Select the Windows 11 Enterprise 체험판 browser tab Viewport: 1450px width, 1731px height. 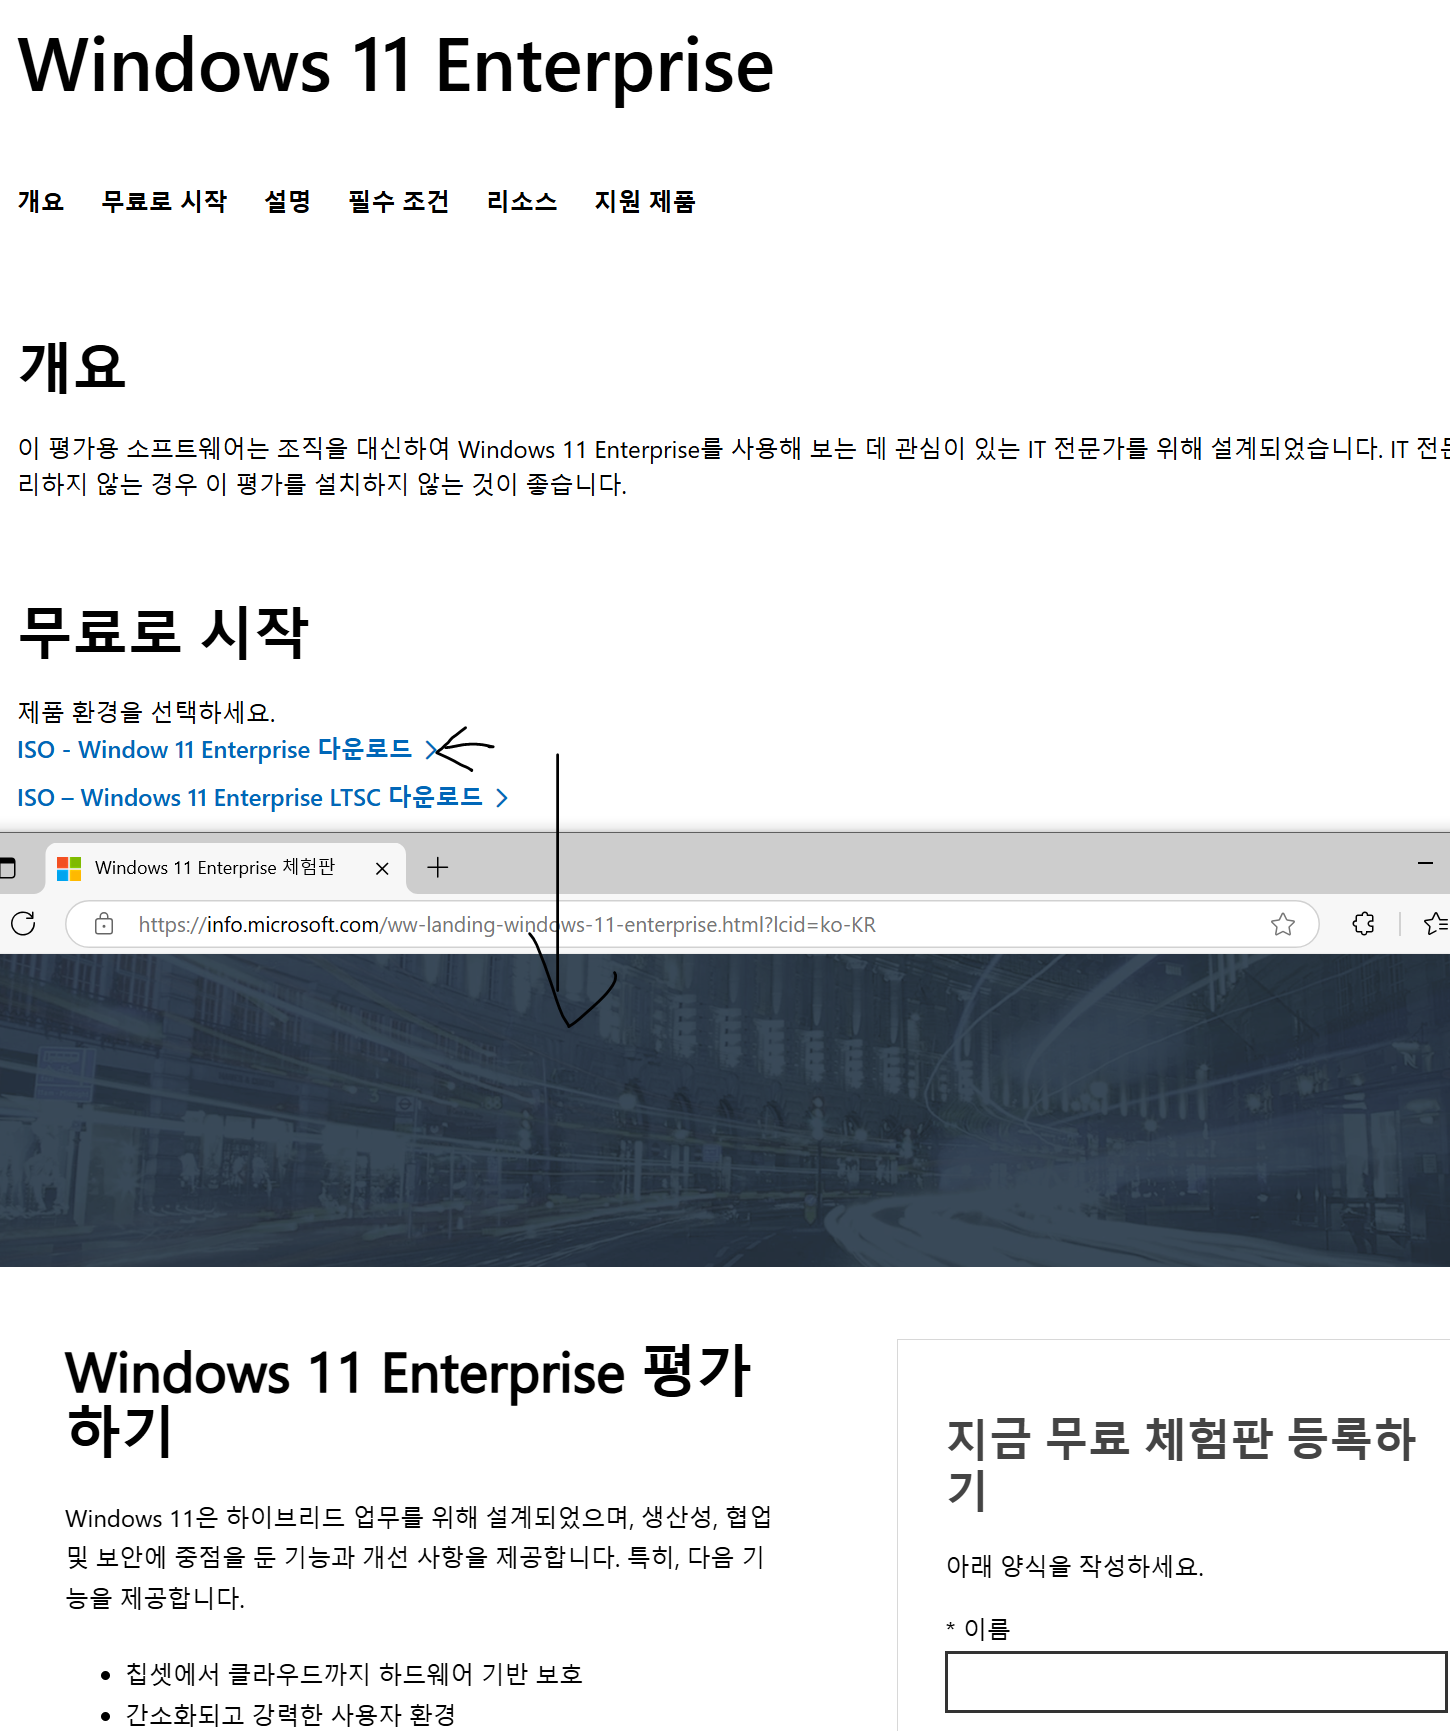pos(225,868)
